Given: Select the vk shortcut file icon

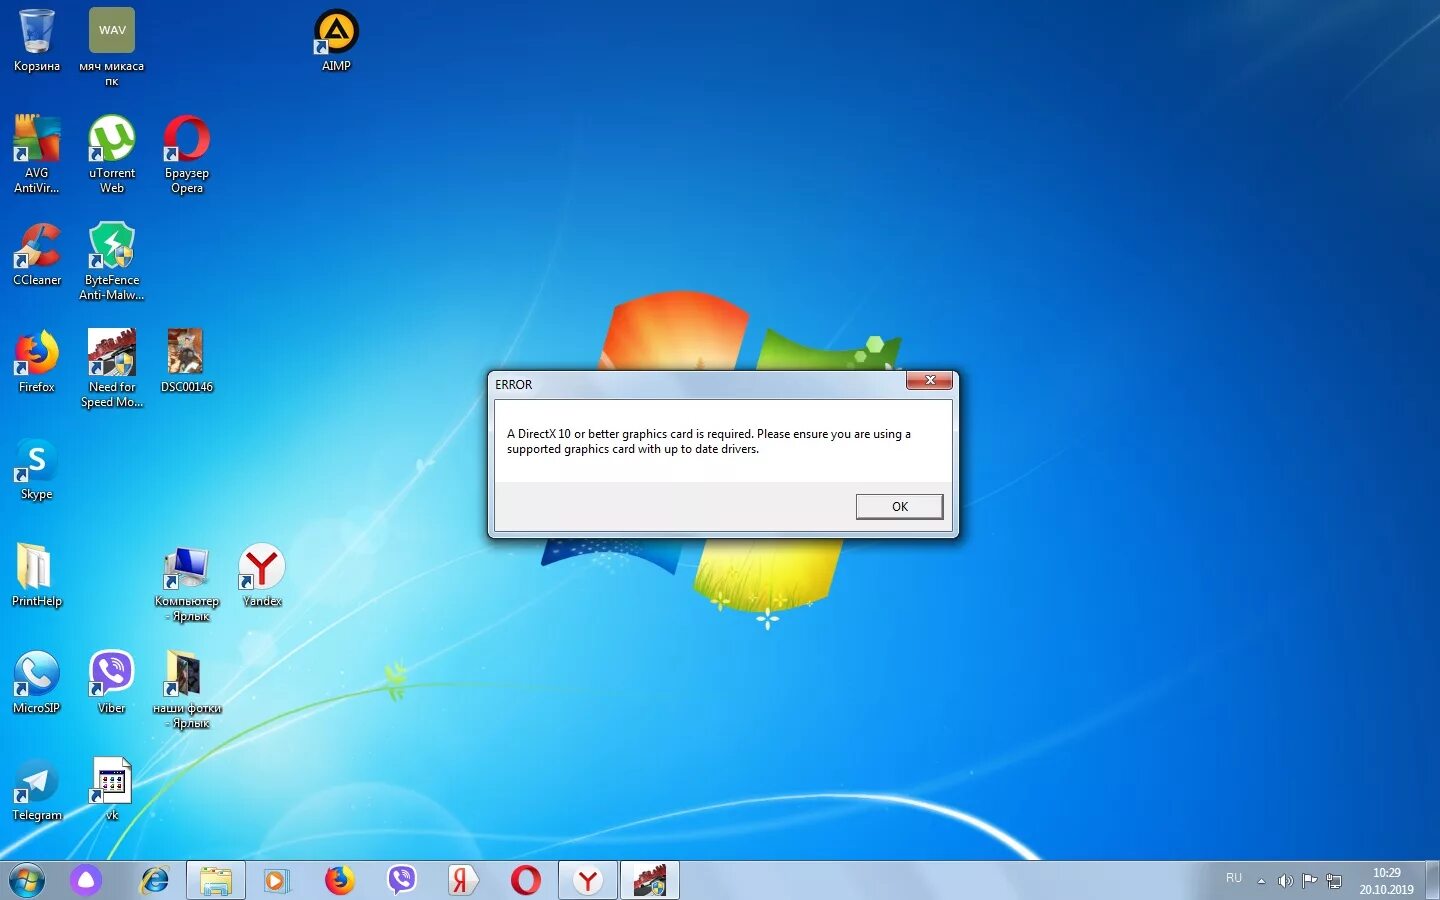Looking at the screenshot, I should [112, 789].
